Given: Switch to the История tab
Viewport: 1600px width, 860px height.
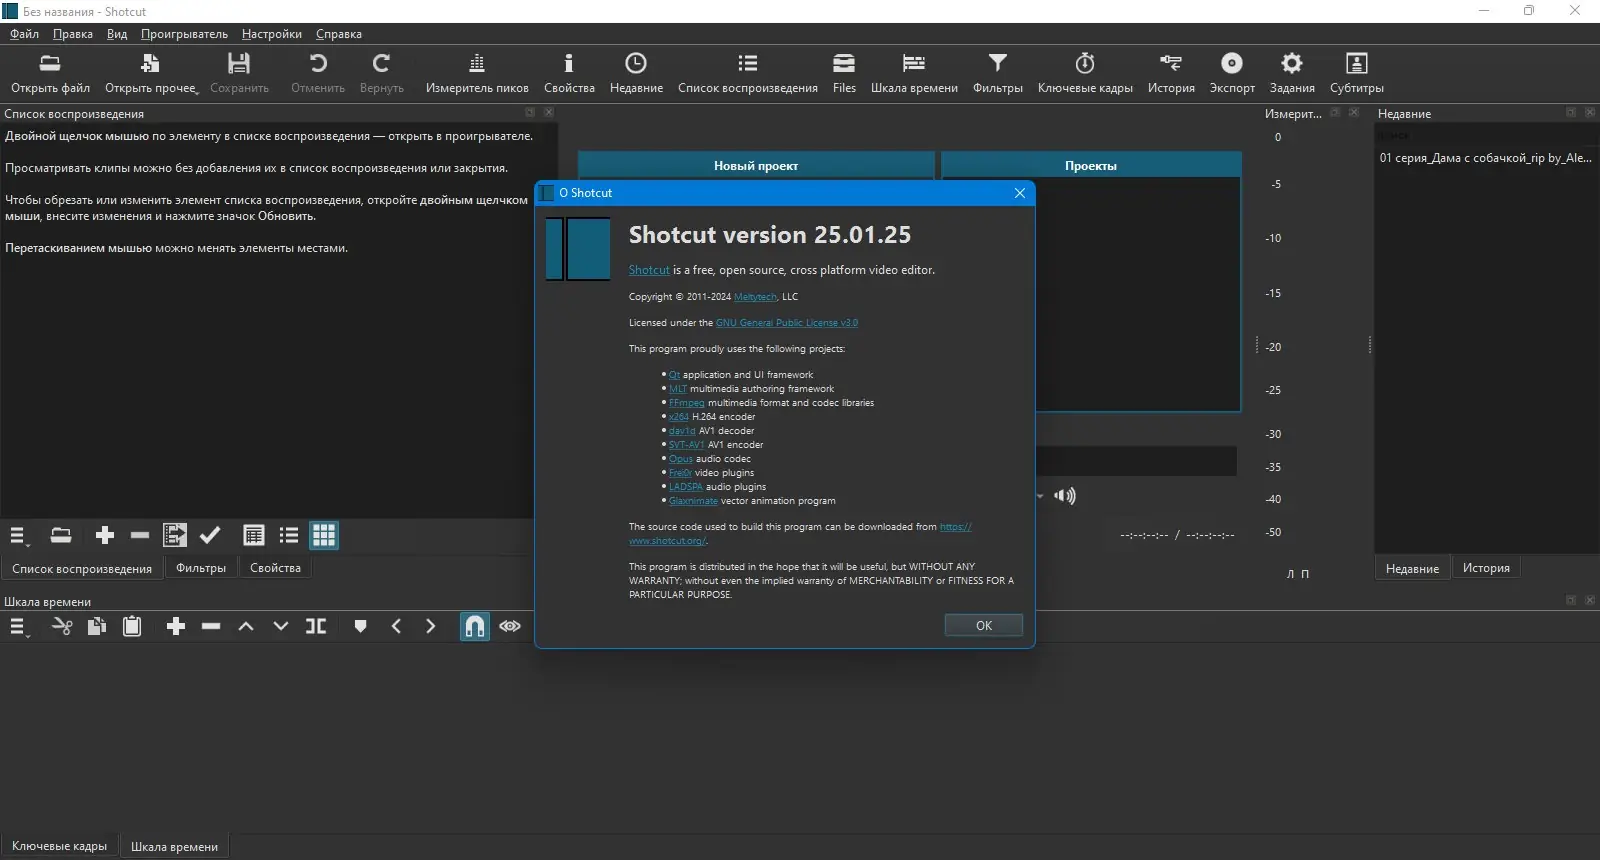Looking at the screenshot, I should [1486, 568].
